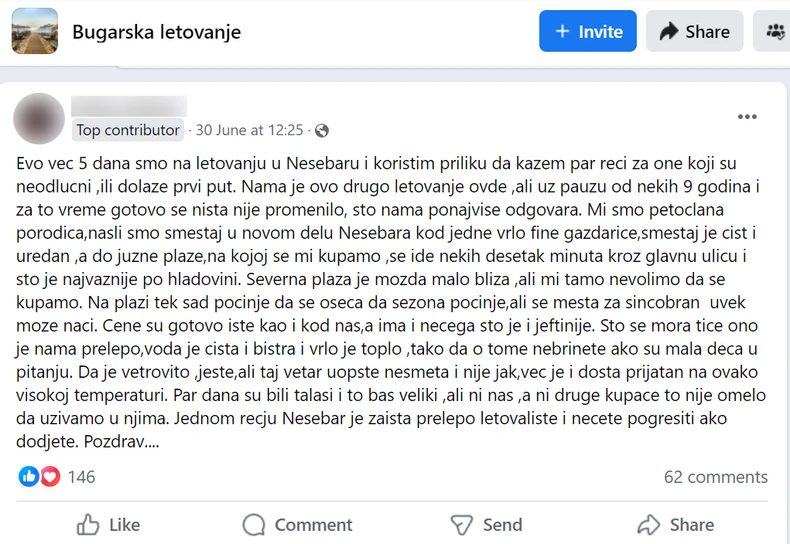
Task: View who reacted via the 146 count
Action: 81,477
